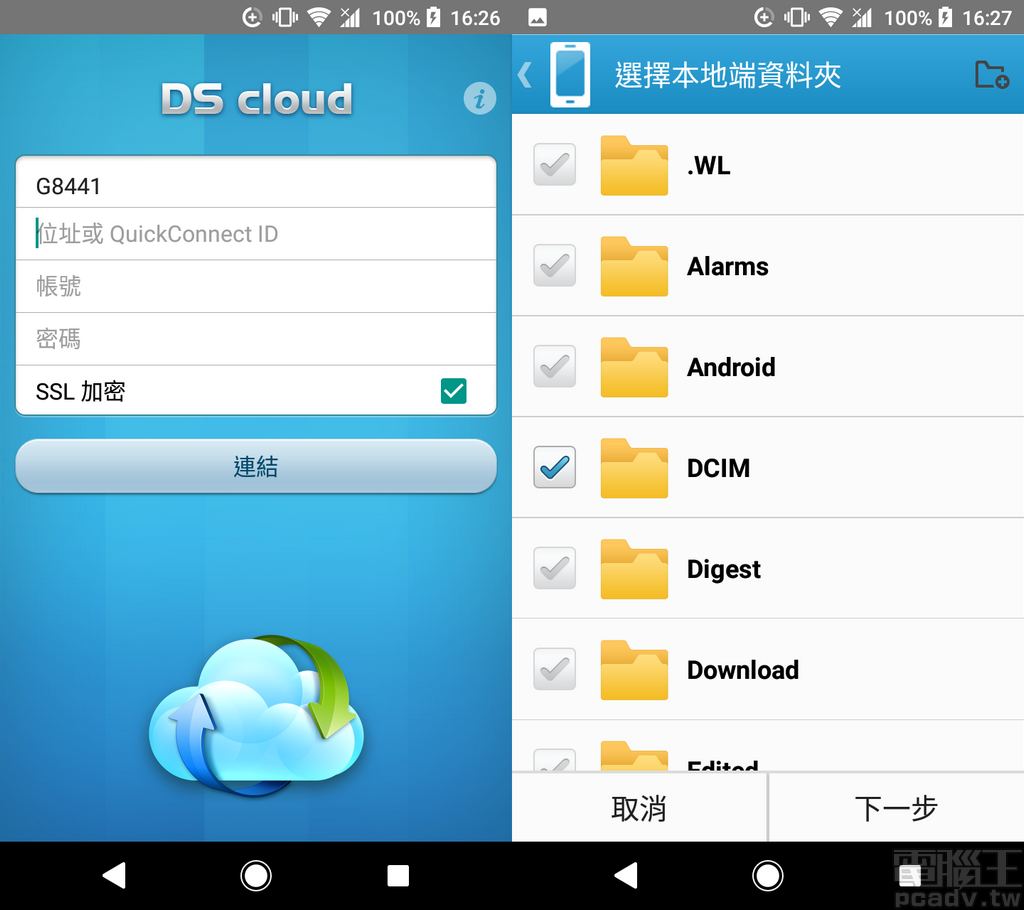
Task: Tap the phone device icon in header
Action: pos(569,75)
